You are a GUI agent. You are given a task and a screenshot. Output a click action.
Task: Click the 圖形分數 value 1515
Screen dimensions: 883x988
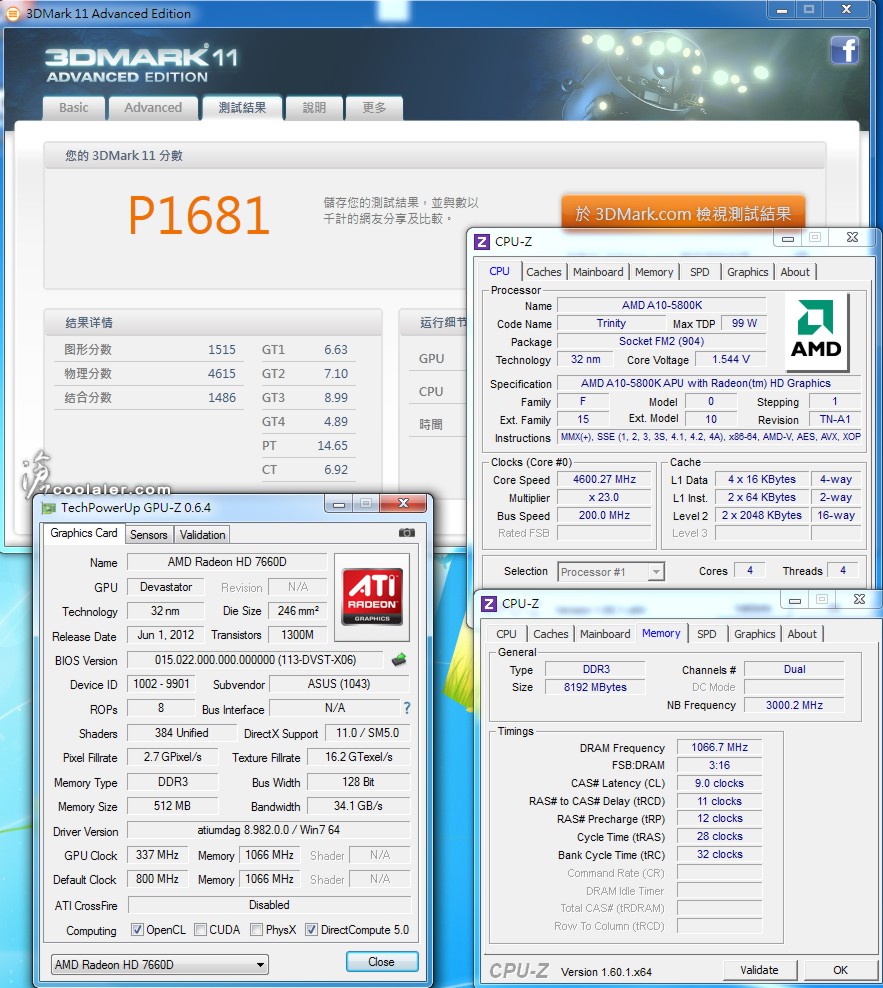coord(222,350)
